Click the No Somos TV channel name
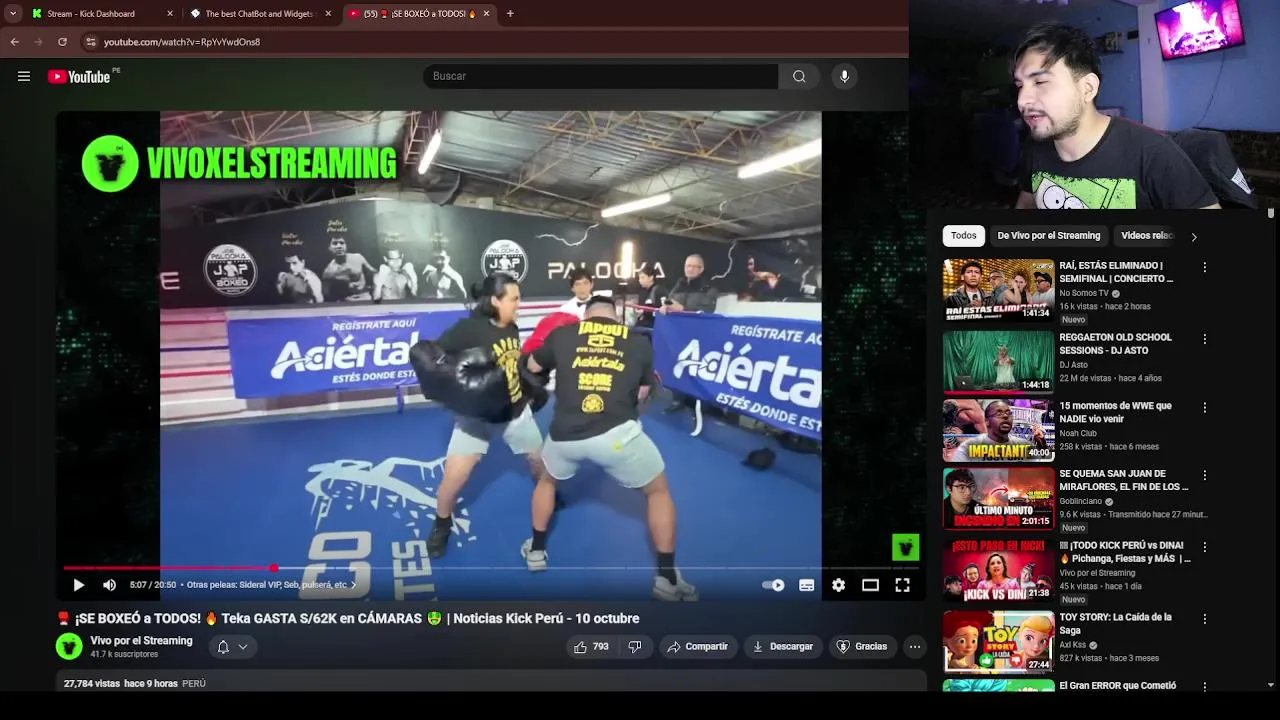The width and height of the screenshot is (1280, 720). tap(1084, 293)
